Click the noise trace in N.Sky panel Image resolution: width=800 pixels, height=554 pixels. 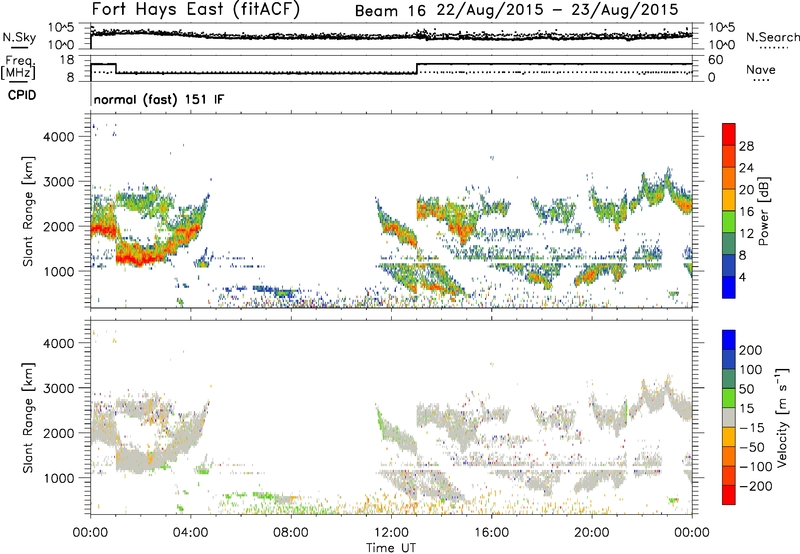pos(391,36)
